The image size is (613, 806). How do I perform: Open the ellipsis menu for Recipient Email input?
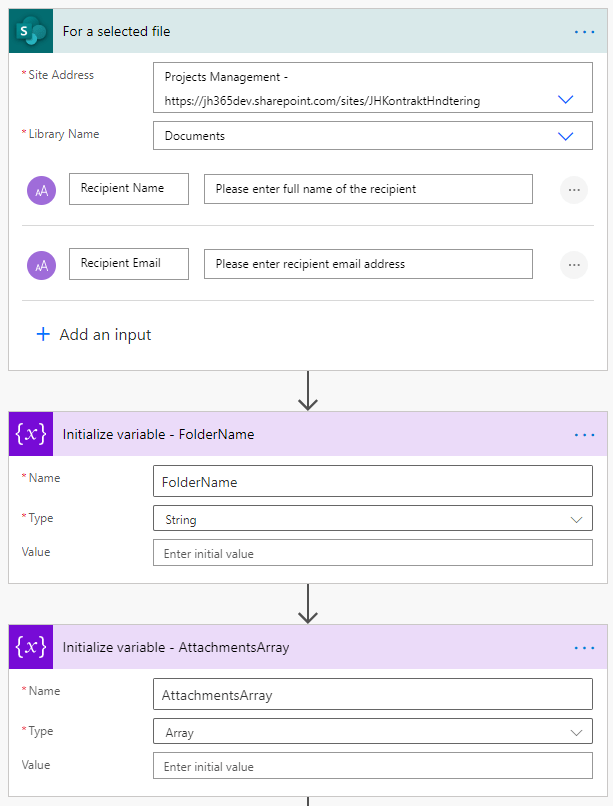[574, 264]
